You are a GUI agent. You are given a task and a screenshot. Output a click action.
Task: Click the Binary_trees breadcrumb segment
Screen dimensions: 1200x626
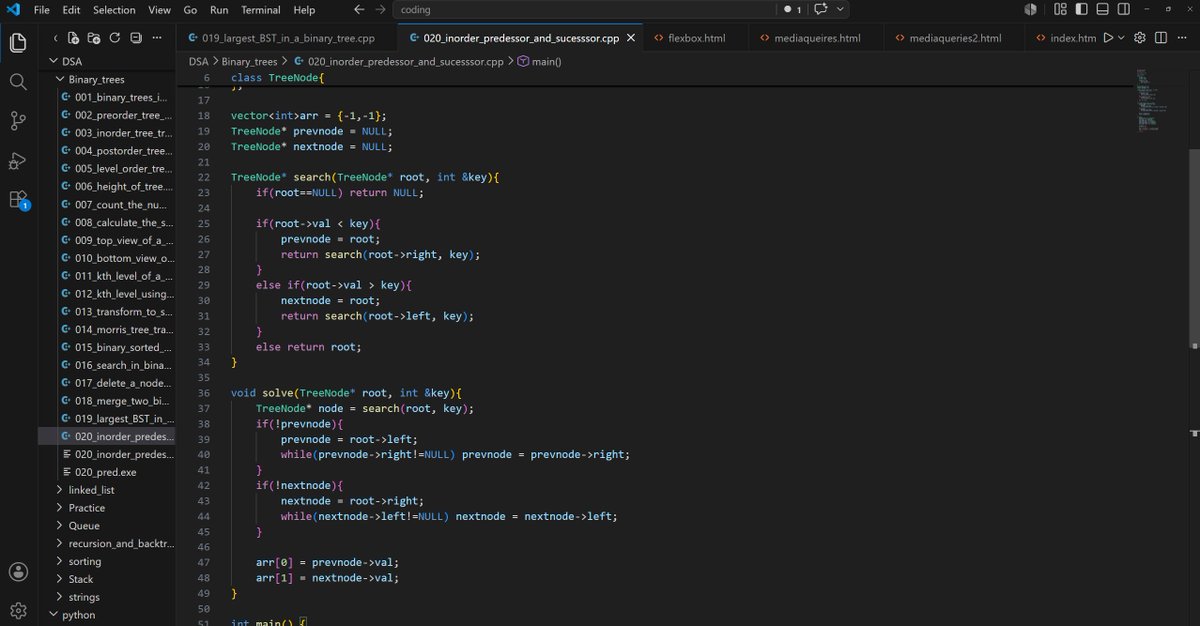click(250, 61)
